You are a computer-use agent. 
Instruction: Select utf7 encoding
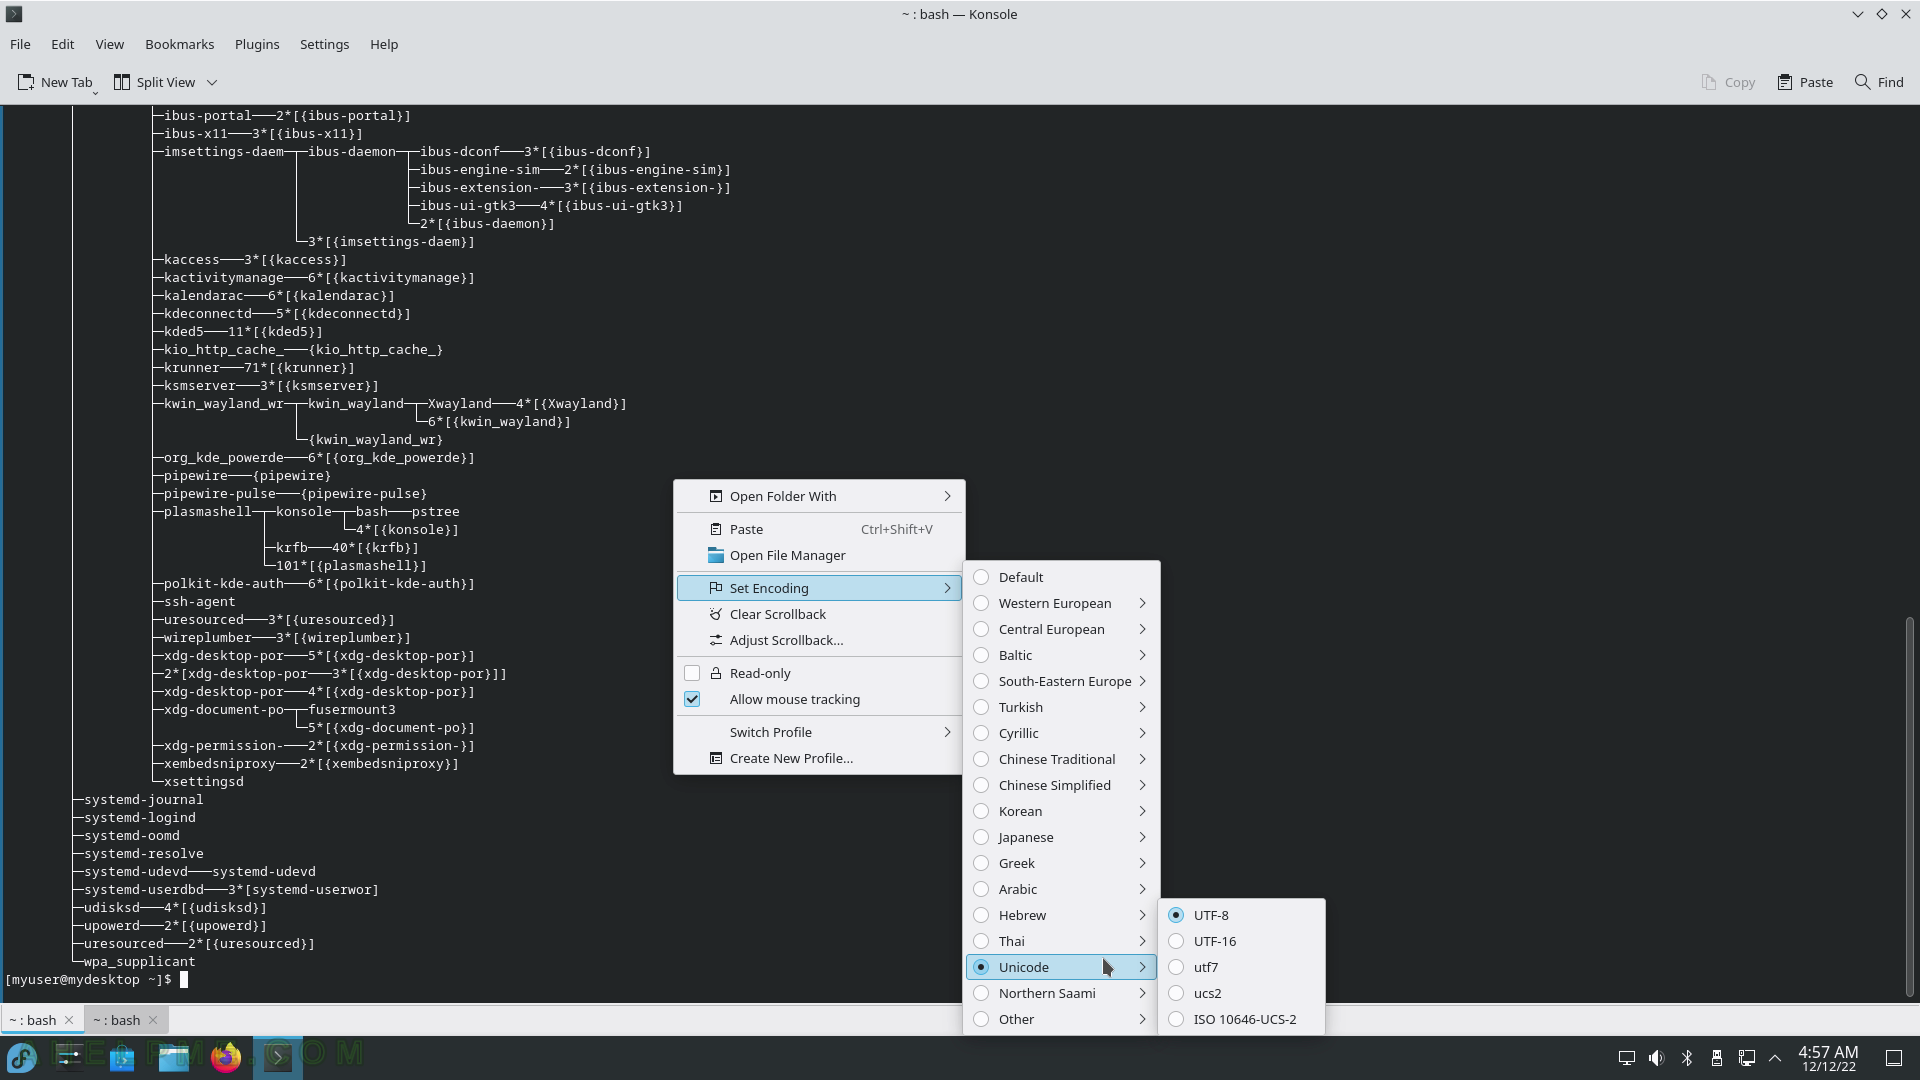1241,967
